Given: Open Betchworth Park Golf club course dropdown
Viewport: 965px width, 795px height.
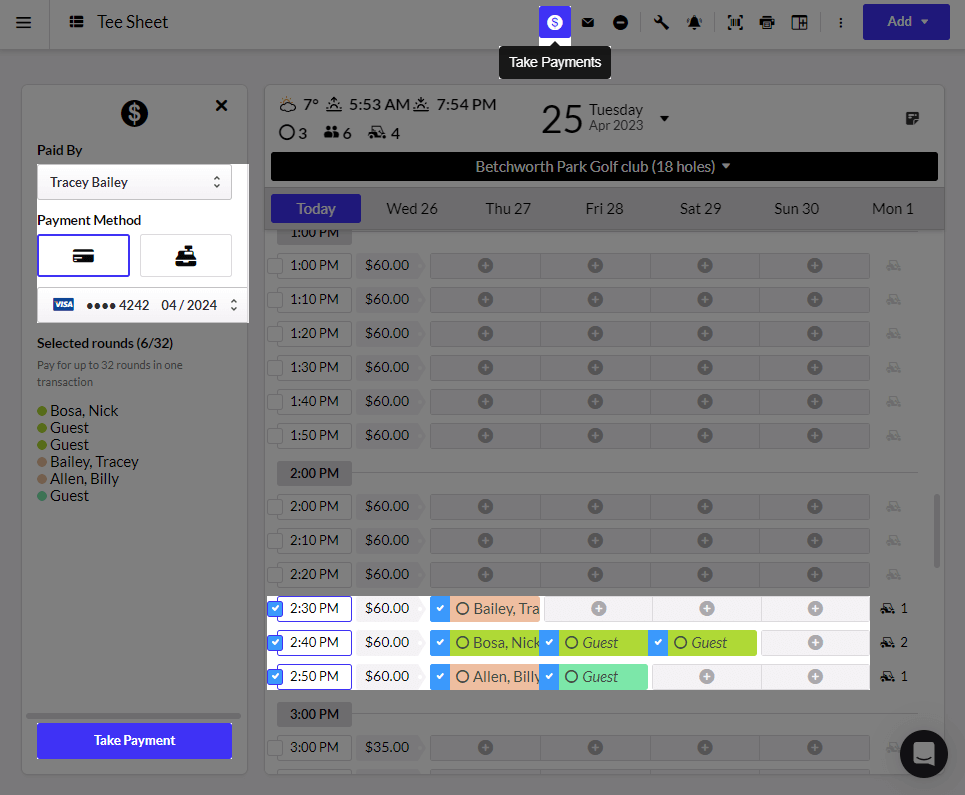Looking at the screenshot, I should coord(604,167).
